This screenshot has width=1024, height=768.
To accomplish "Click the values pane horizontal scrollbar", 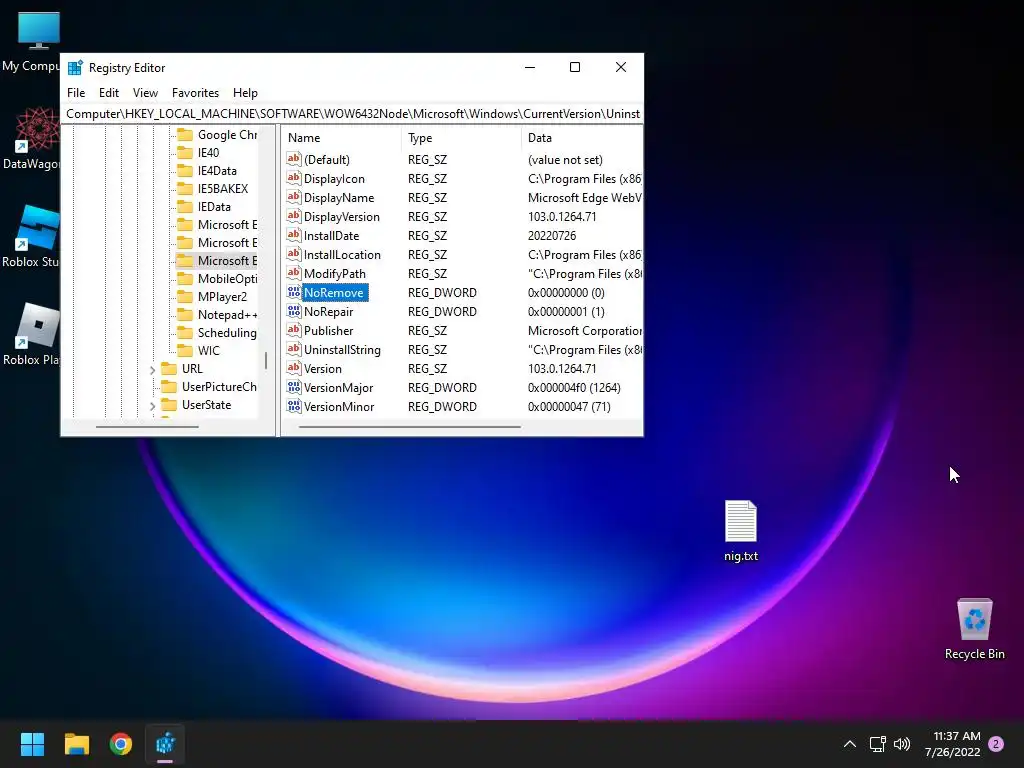I will pyautogui.click(x=409, y=426).
